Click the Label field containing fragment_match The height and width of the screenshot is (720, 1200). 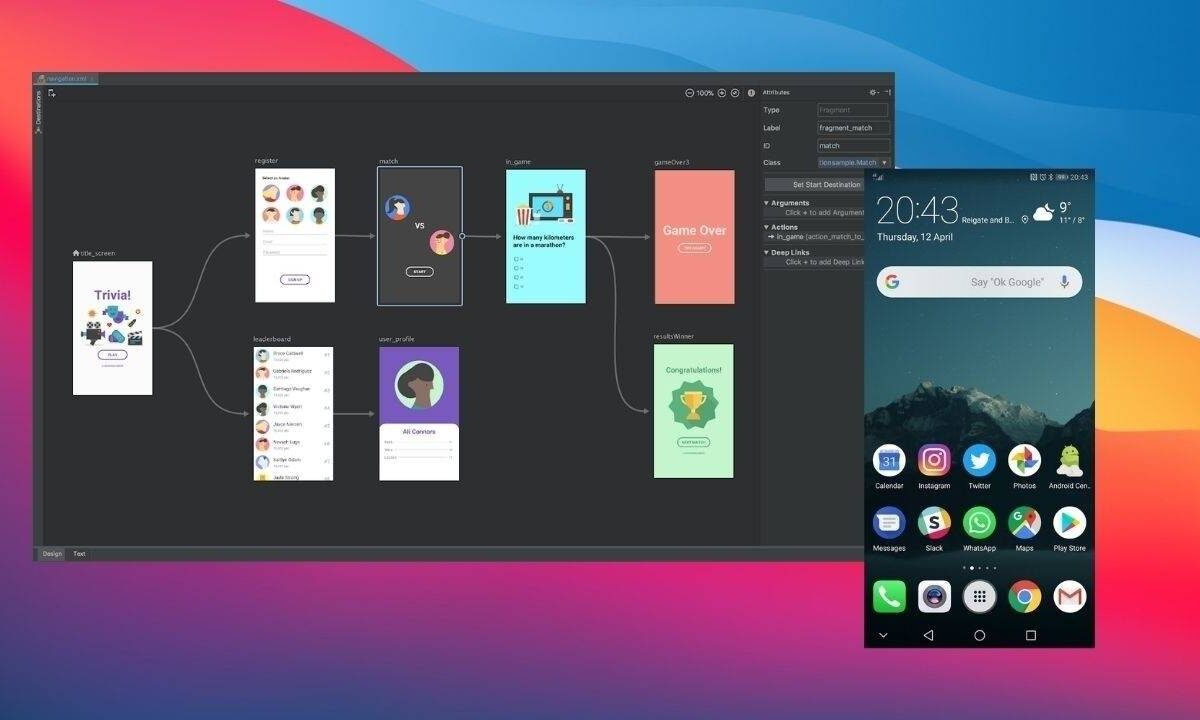(x=852, y=128)
